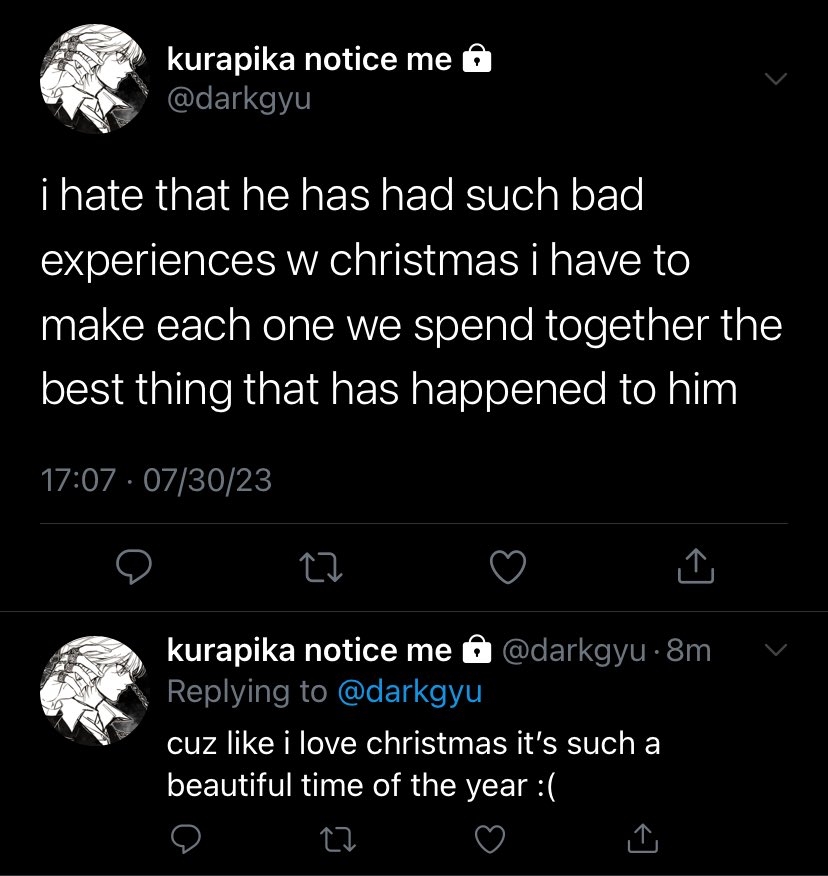
Task: Tap the 8m timestamp on reply
Action: pos(688,650)
